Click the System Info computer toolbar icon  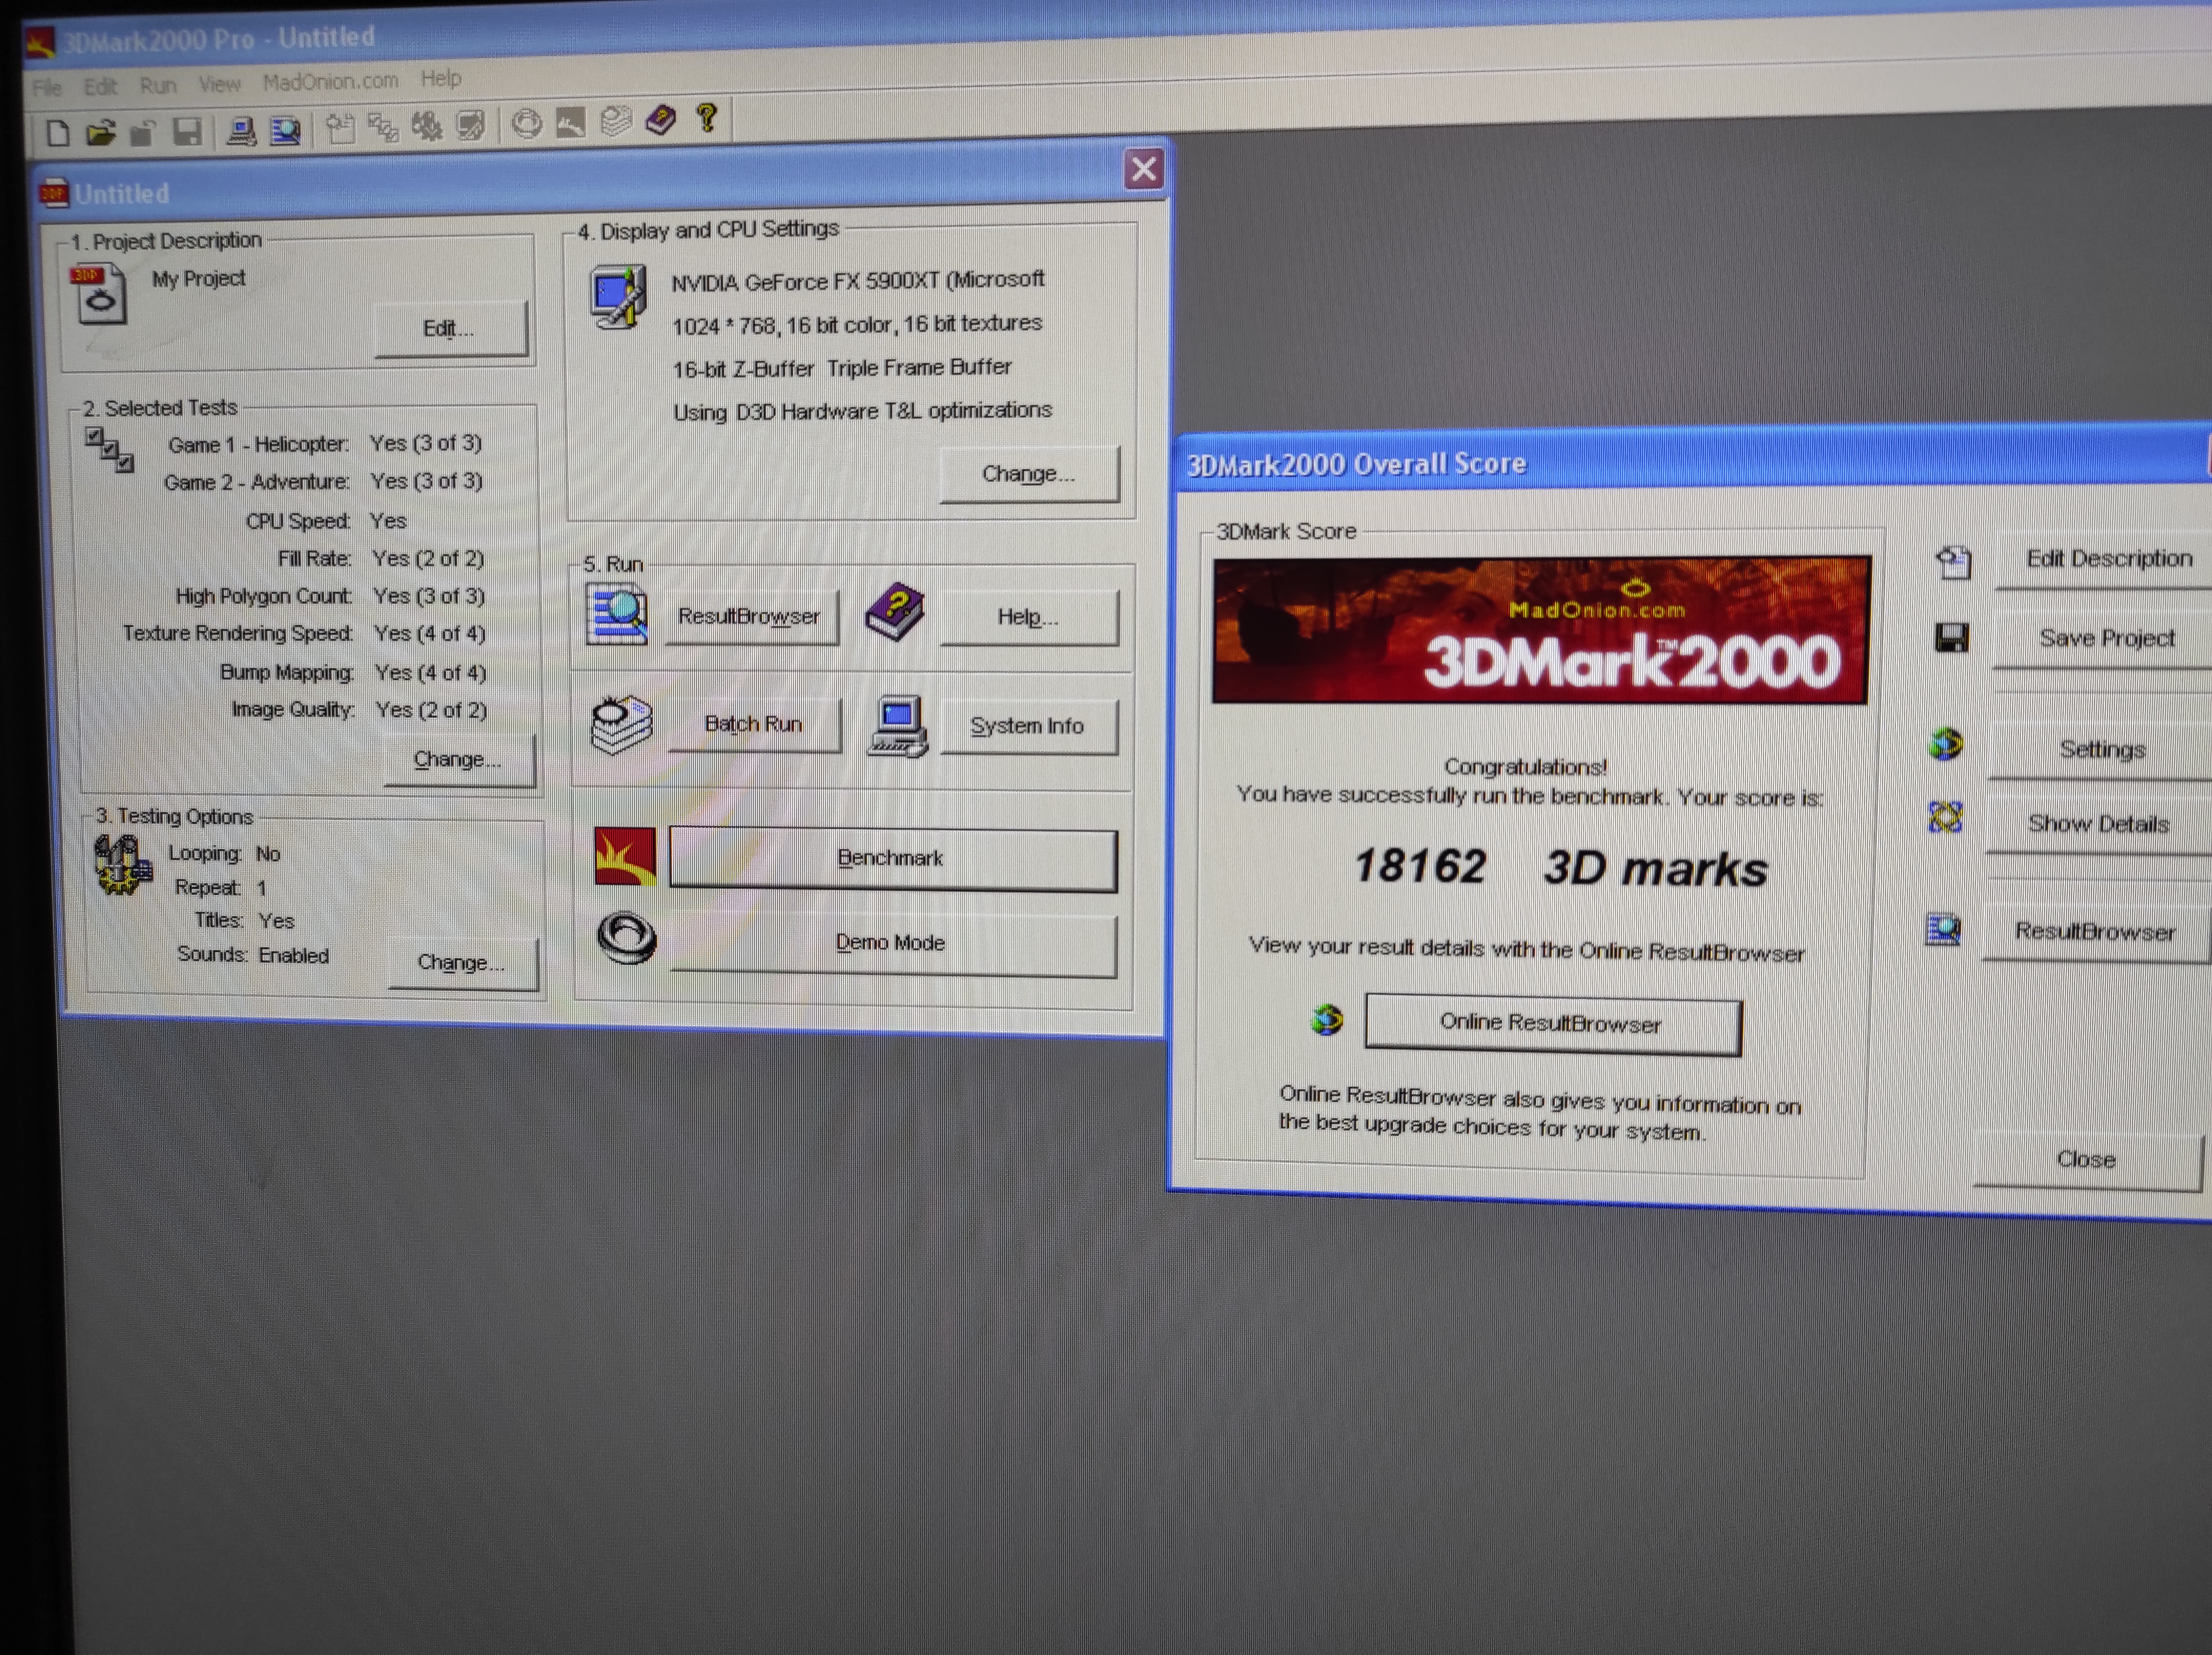241,131
